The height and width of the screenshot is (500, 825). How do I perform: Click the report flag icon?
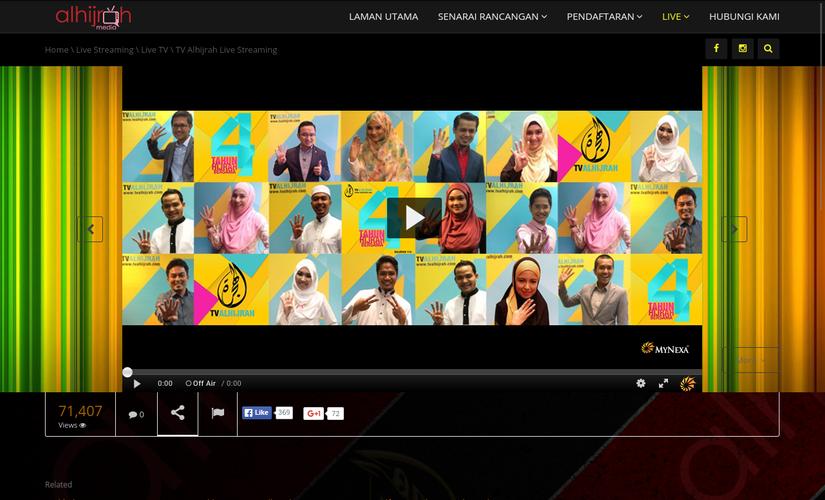218,413
